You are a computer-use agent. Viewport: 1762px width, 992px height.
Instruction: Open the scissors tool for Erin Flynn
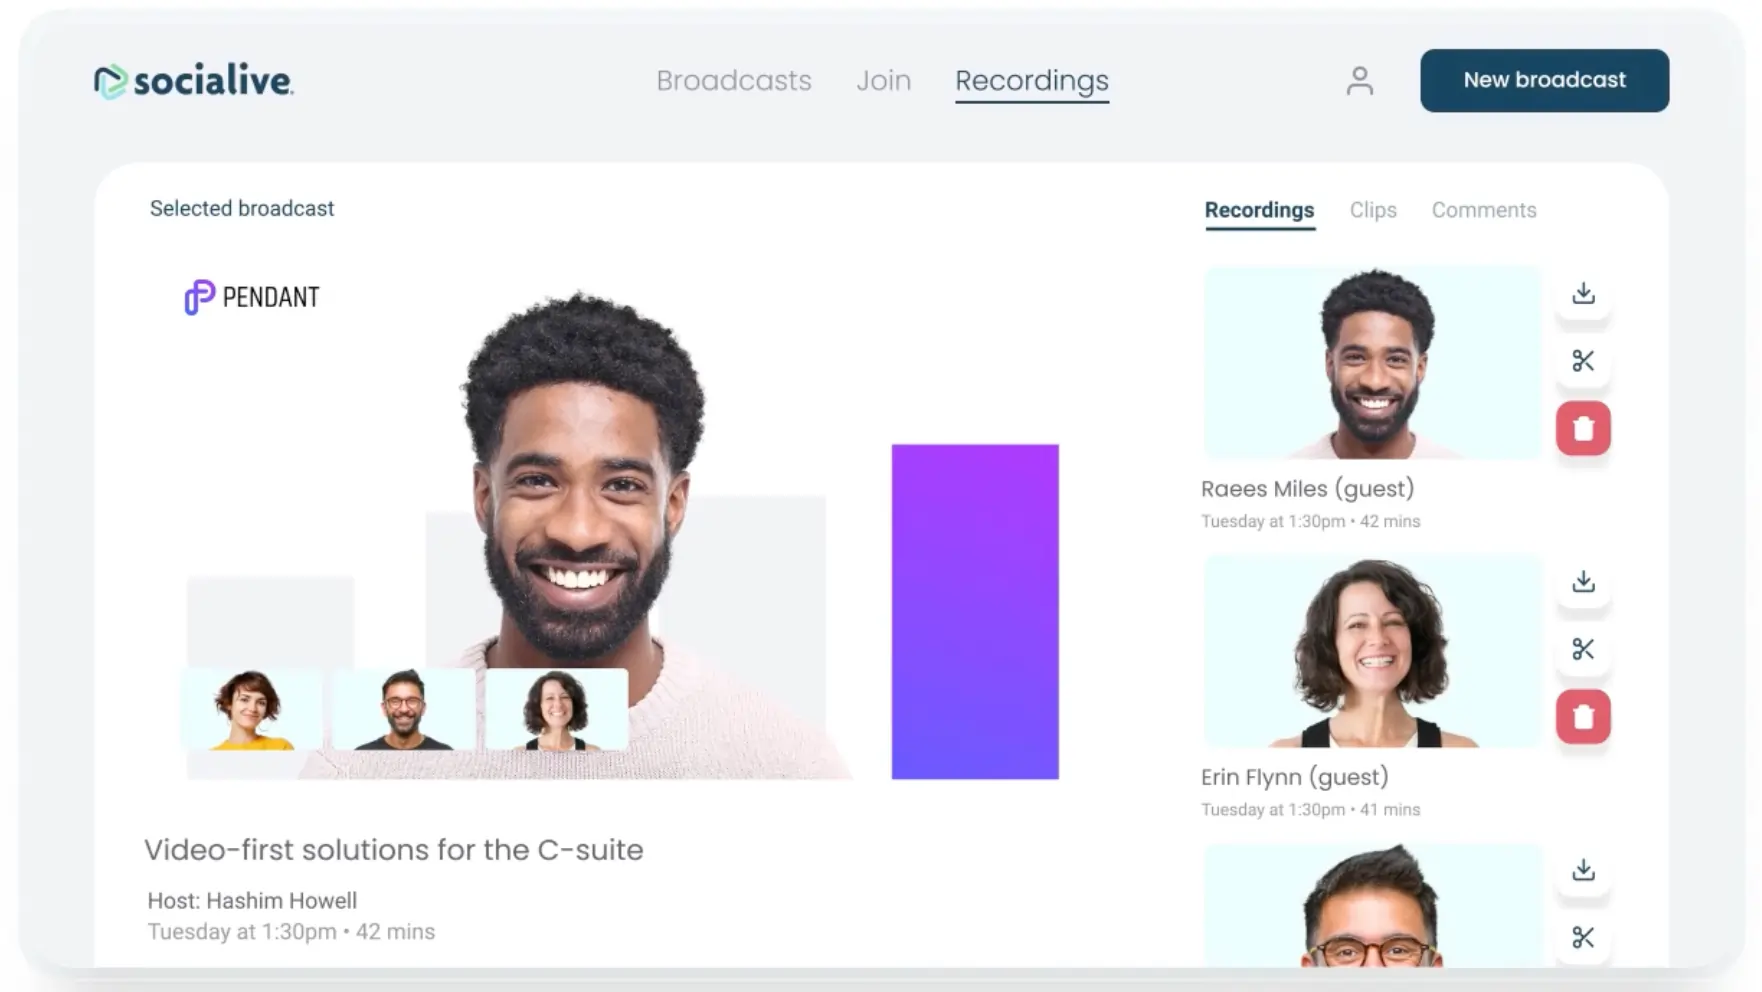pyautogui.click(x=1583, y=649)
